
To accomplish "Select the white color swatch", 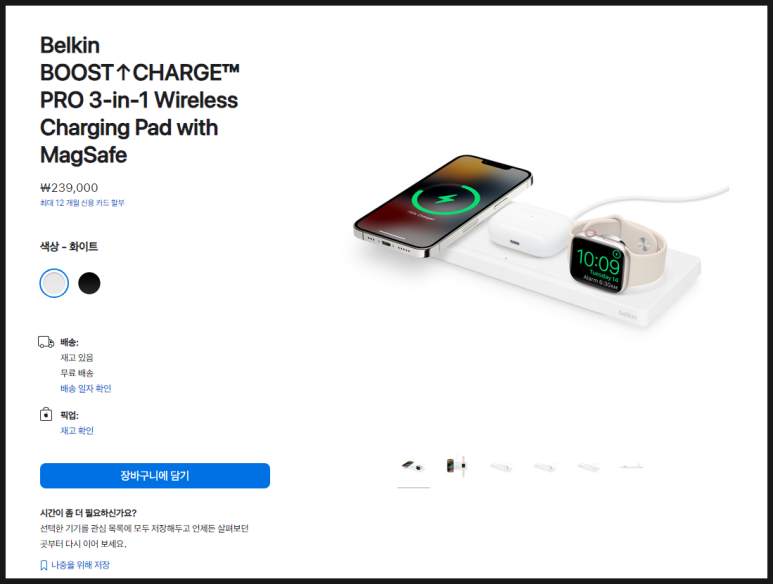I will (54, 283).
